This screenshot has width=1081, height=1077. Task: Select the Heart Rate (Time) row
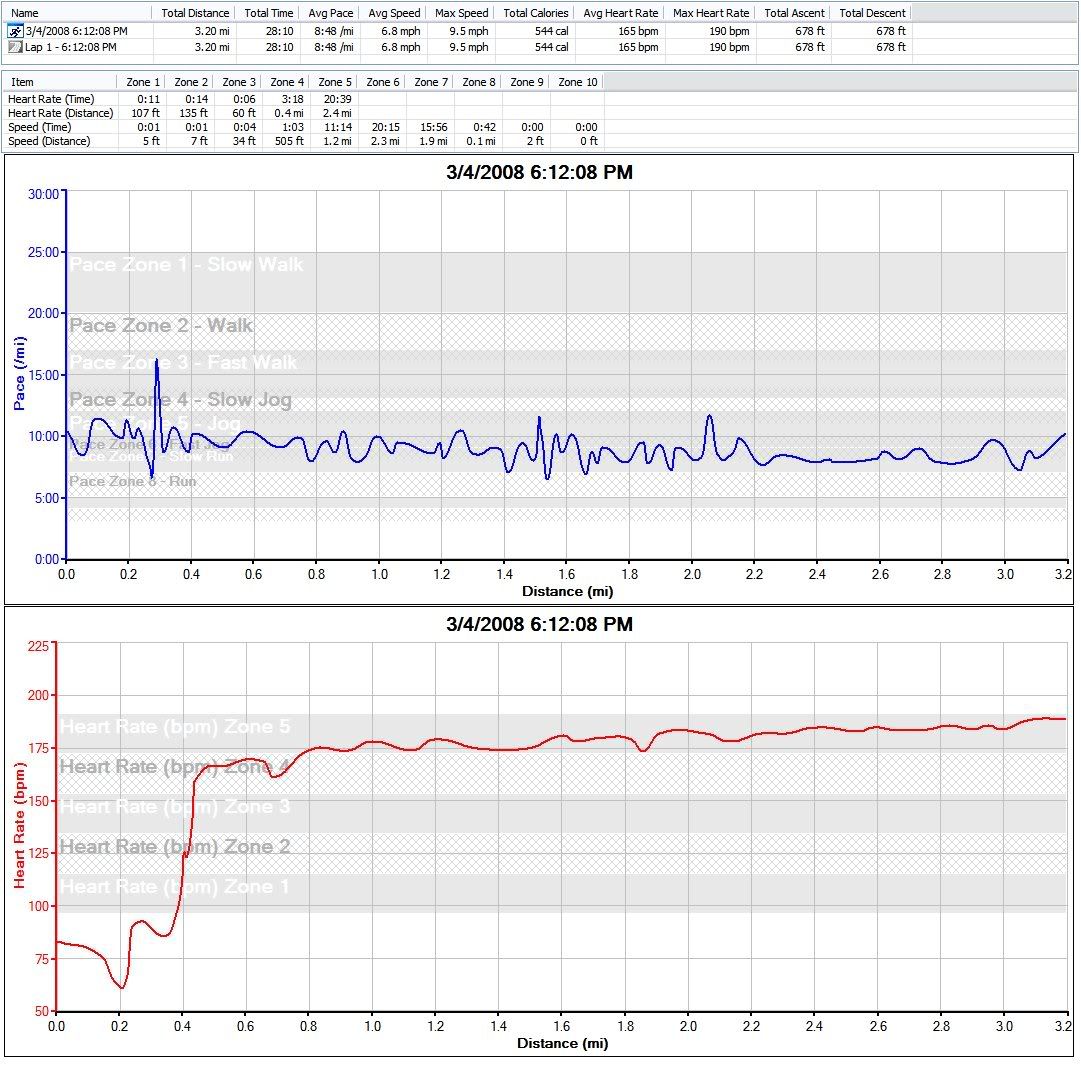[50, 99]
